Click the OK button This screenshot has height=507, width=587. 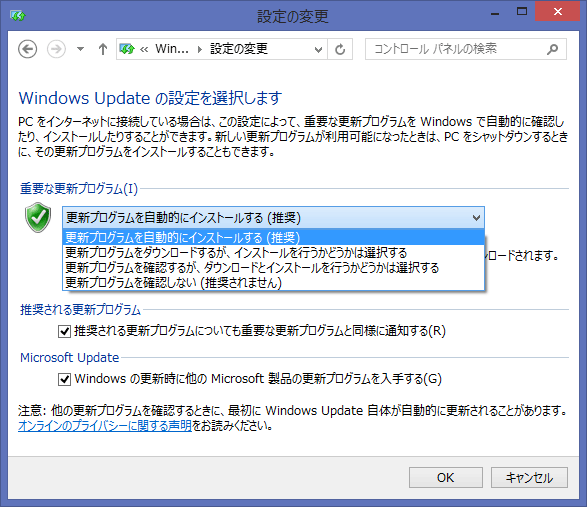pos(445,477)
